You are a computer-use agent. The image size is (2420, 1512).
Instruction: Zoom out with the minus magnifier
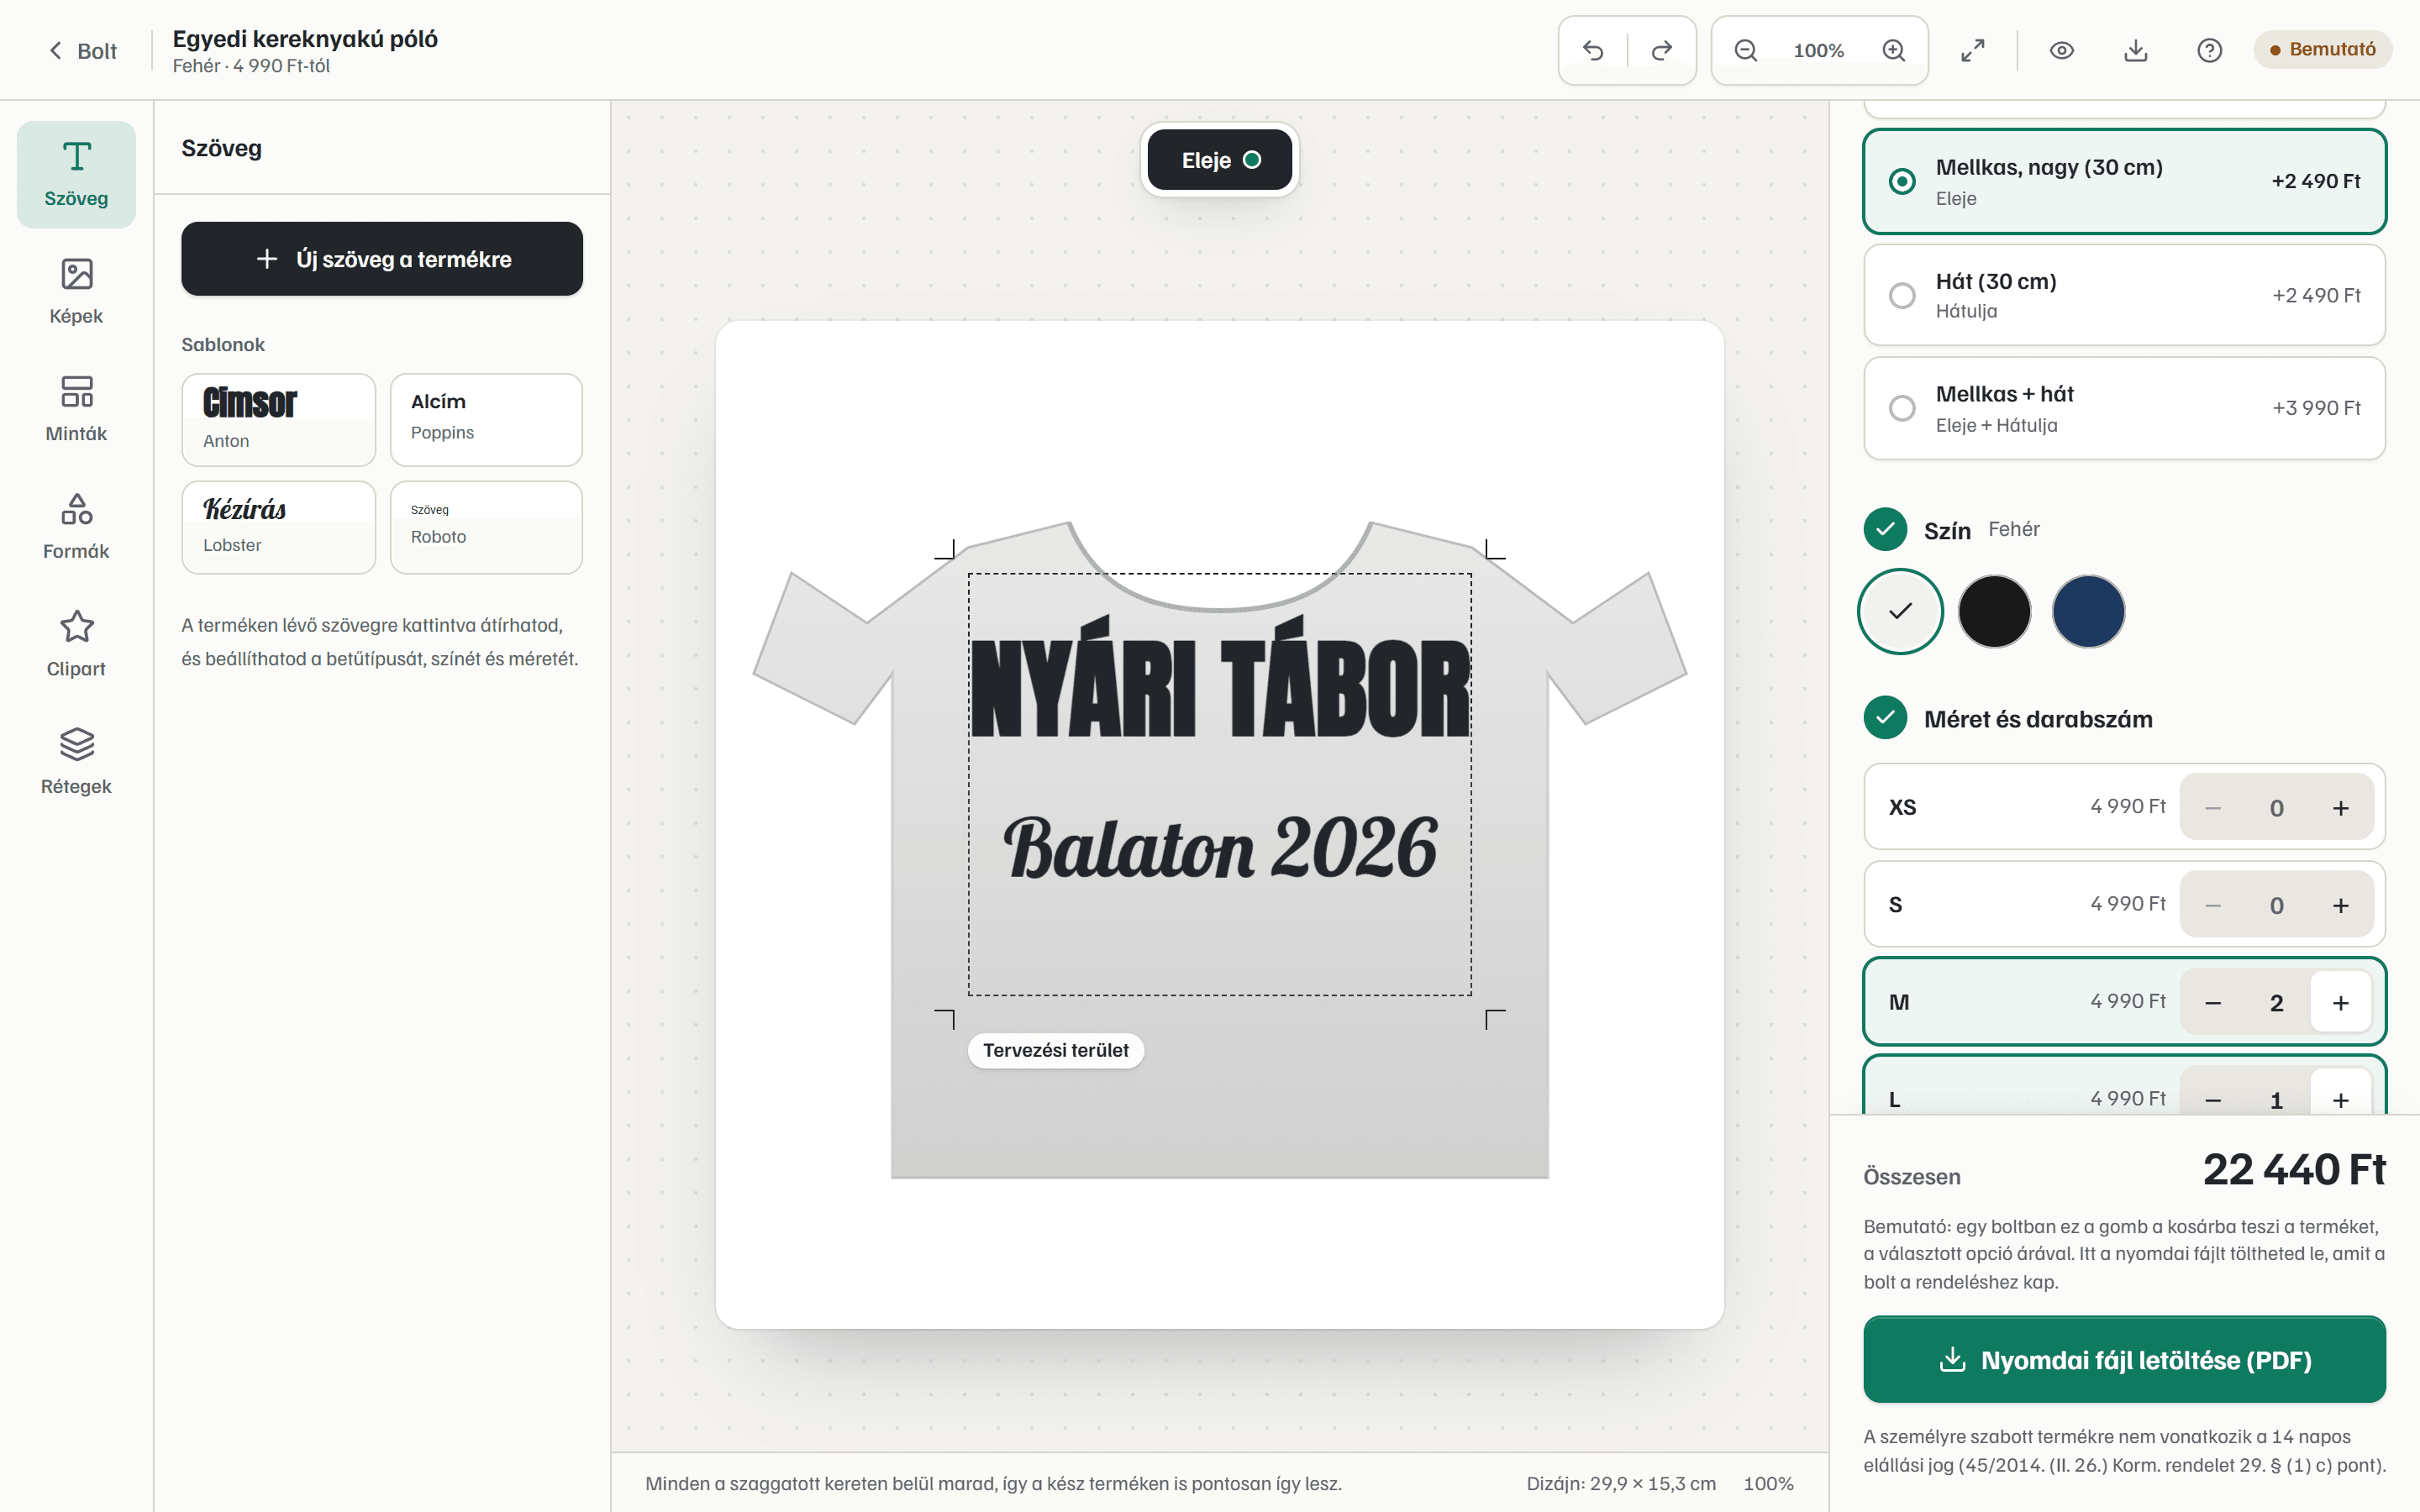coord(1745,50)
